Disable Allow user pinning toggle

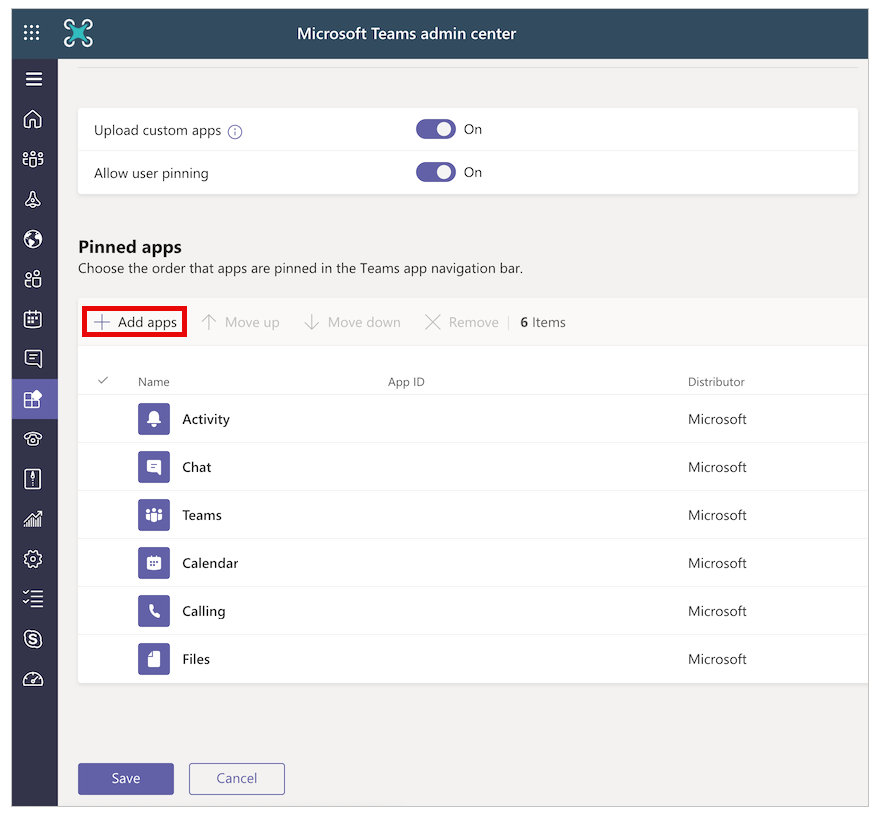tap(436, 172)
